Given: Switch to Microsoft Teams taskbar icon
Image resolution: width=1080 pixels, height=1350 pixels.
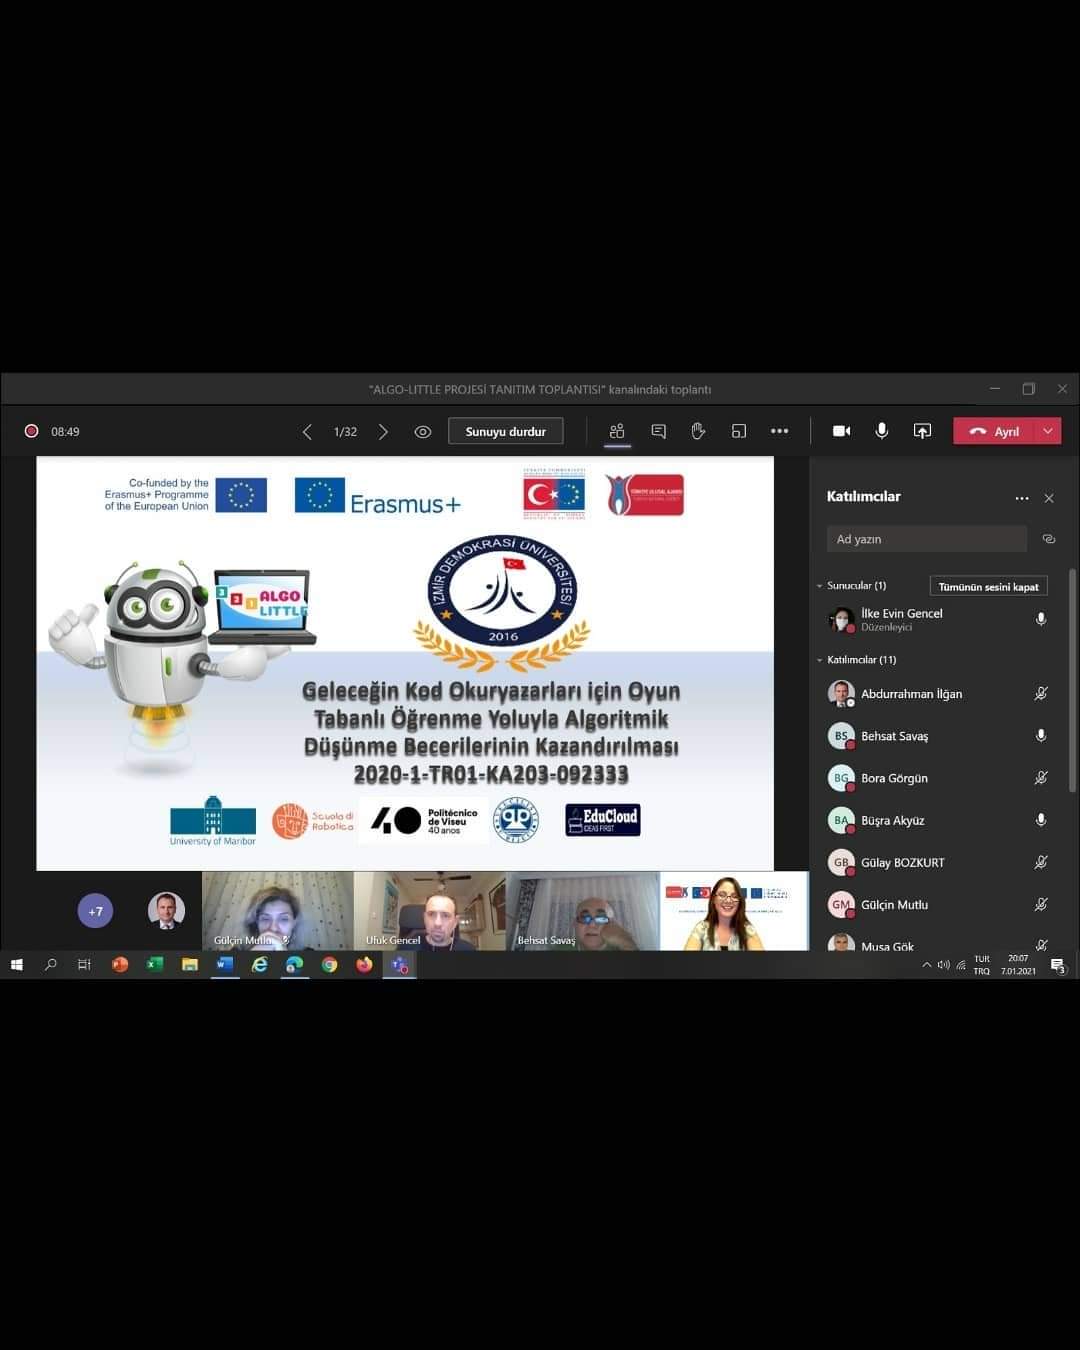Looking at the screenshot, I should click(399, 965).
